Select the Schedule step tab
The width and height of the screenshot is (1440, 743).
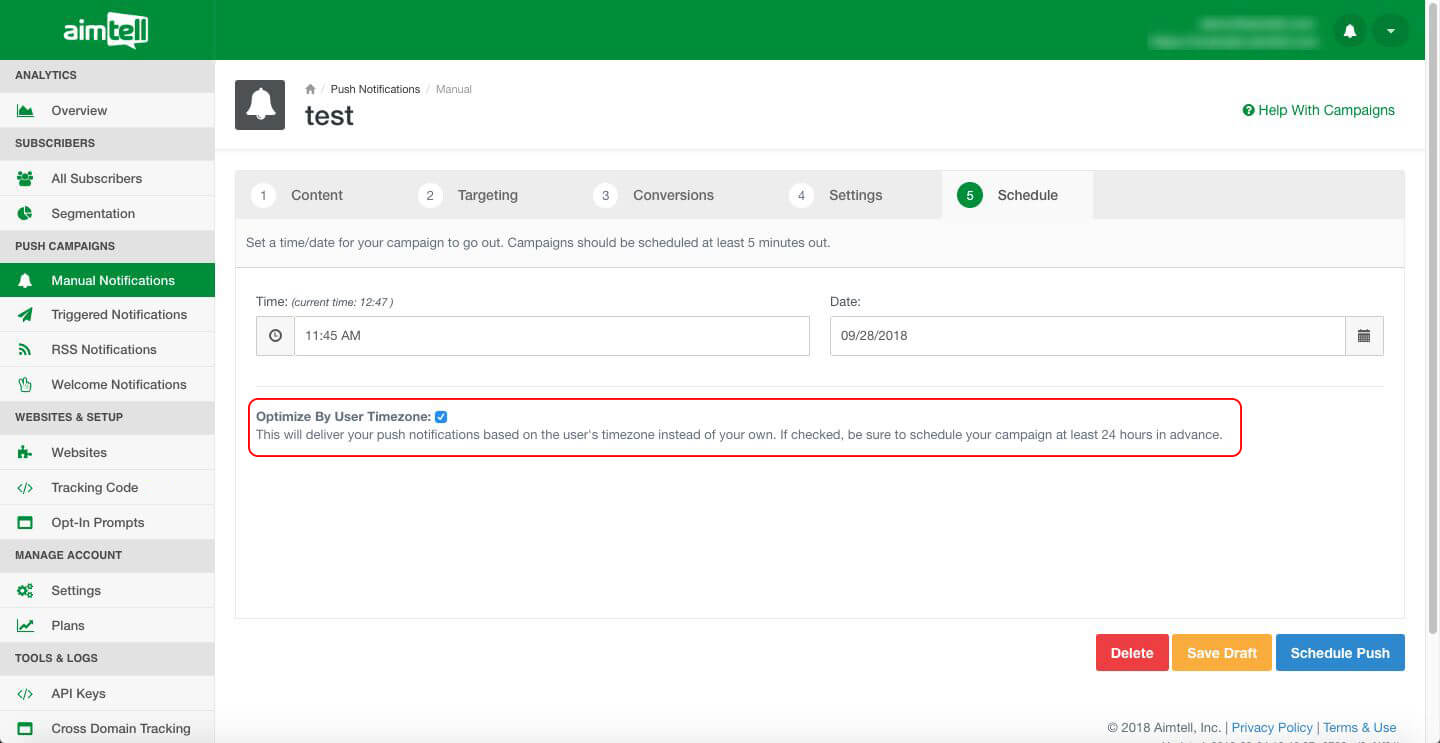1017,195
